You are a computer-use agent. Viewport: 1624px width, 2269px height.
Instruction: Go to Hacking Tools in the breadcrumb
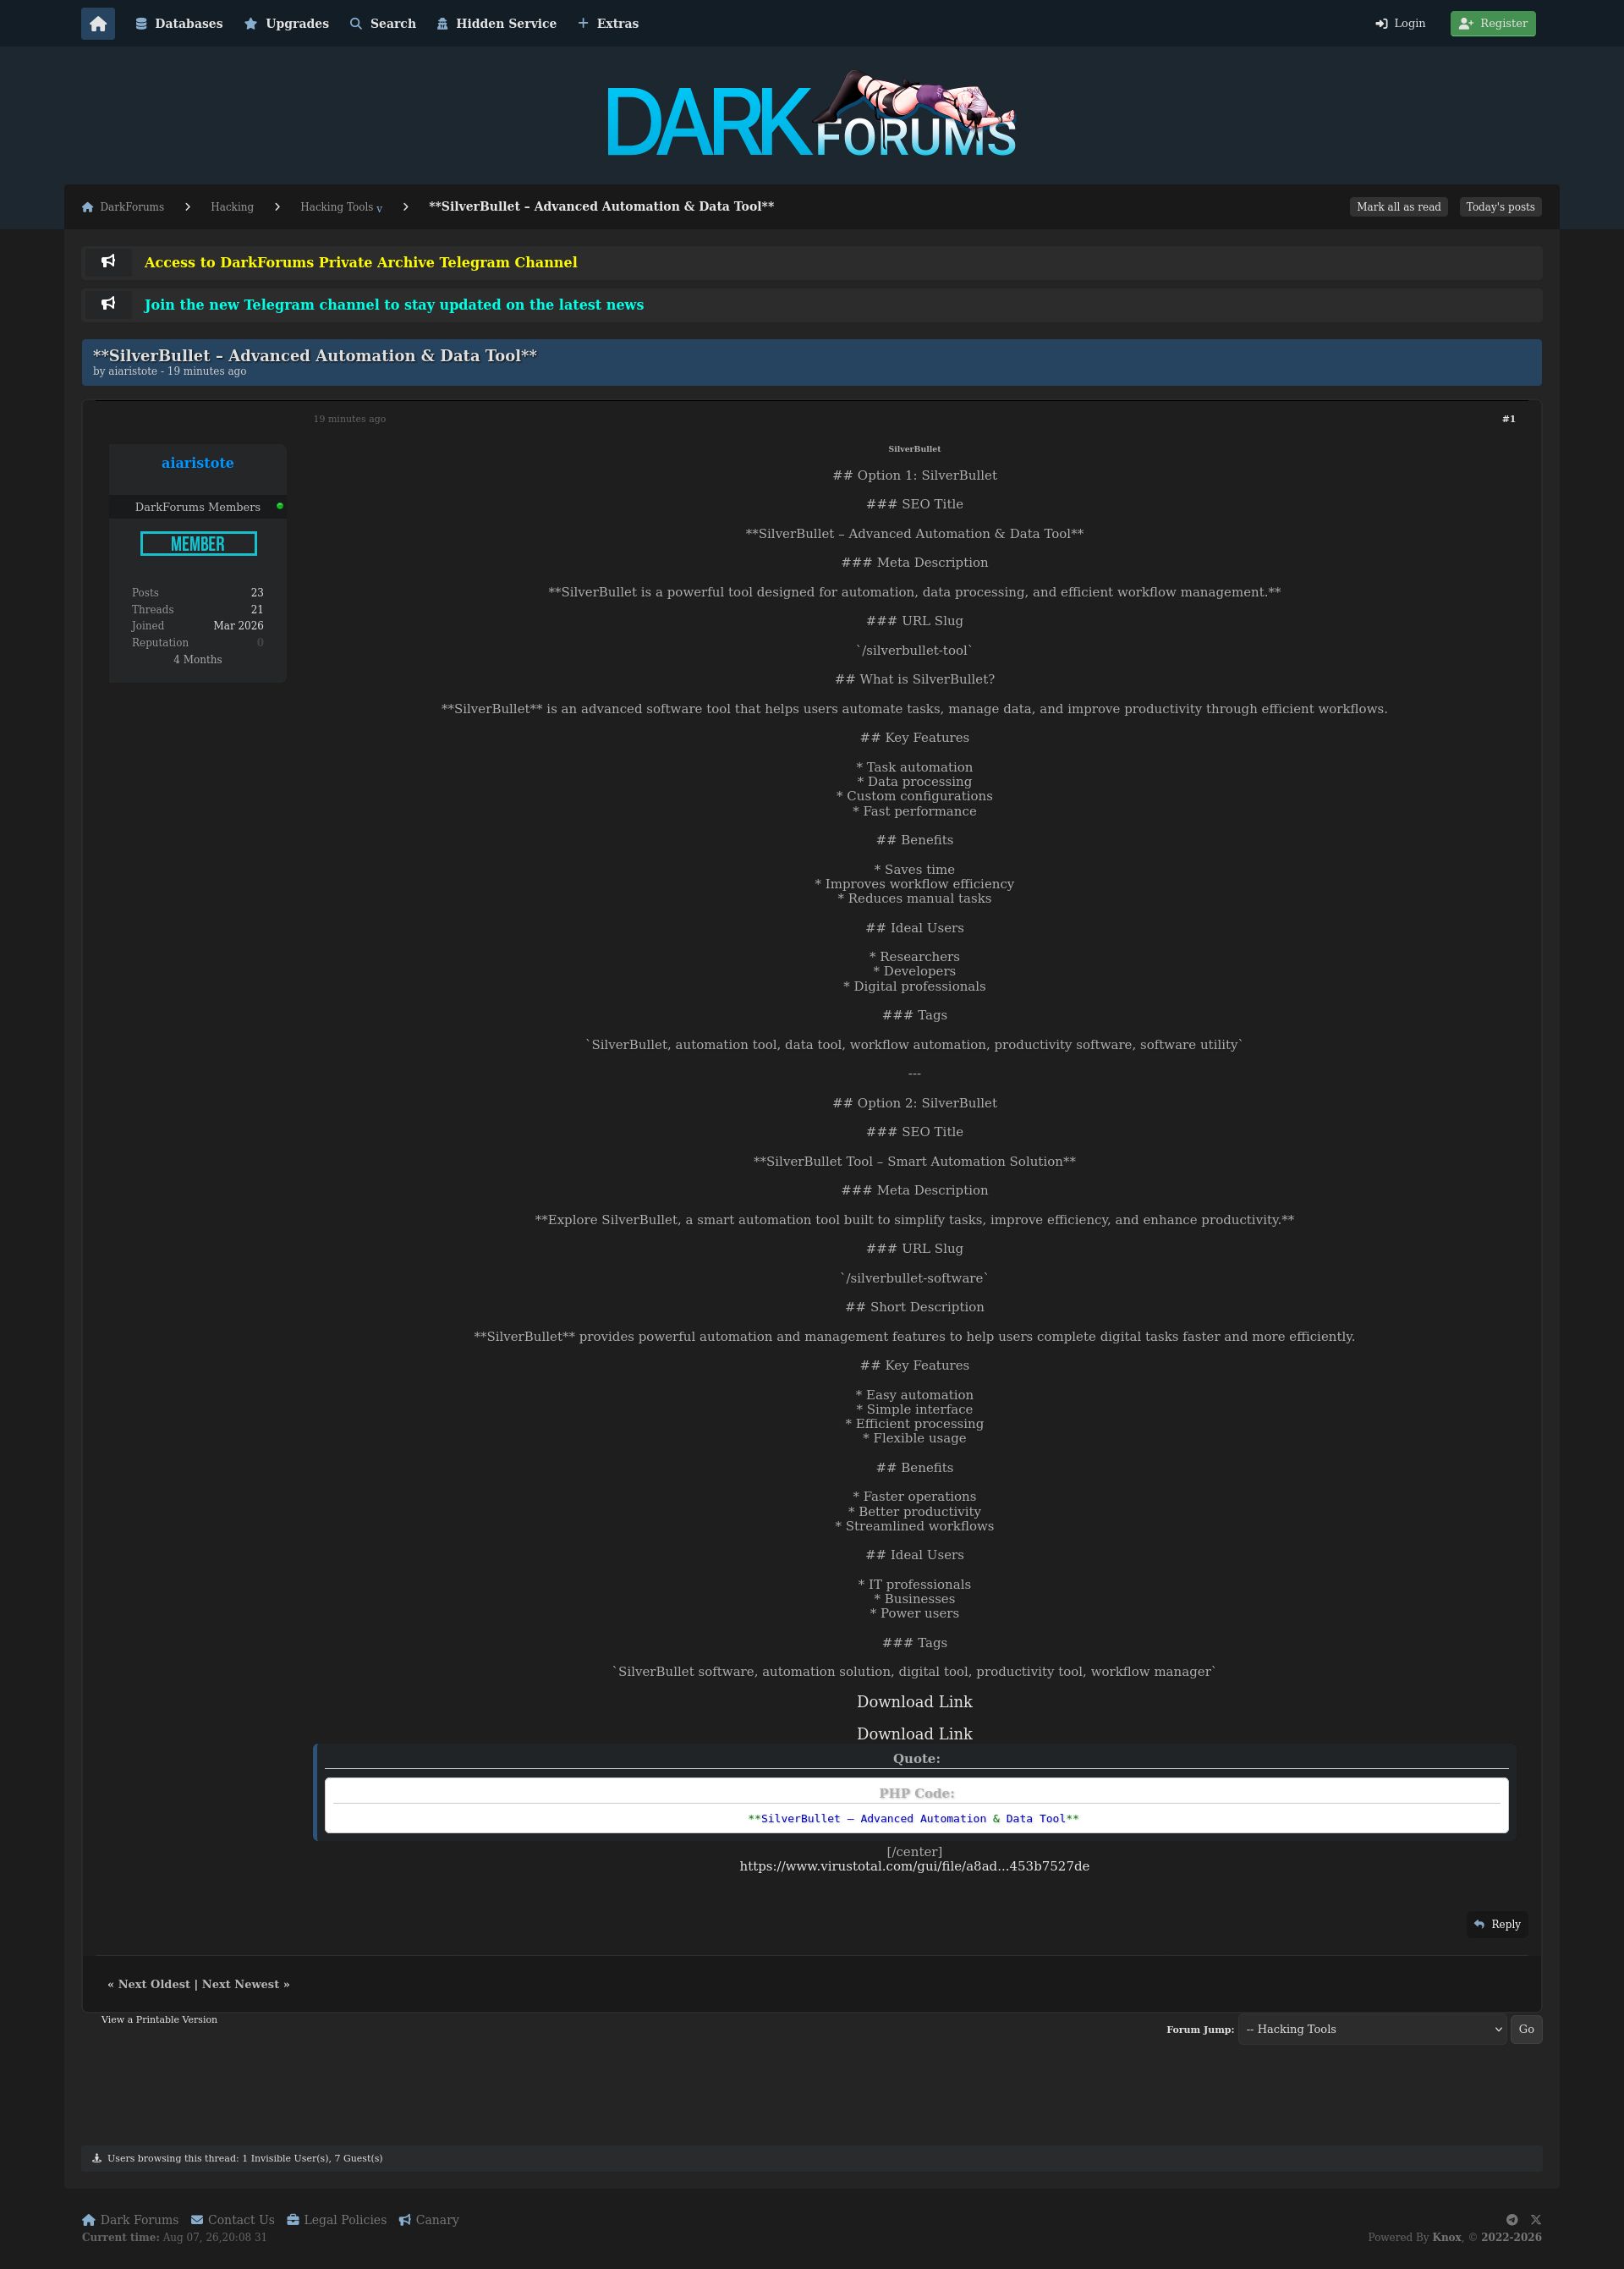[x=337, y=207]
